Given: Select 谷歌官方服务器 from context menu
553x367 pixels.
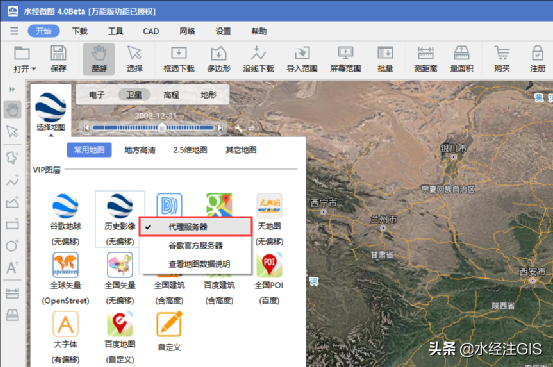Looking at the screenshot, I should click(x=195, y=245).
